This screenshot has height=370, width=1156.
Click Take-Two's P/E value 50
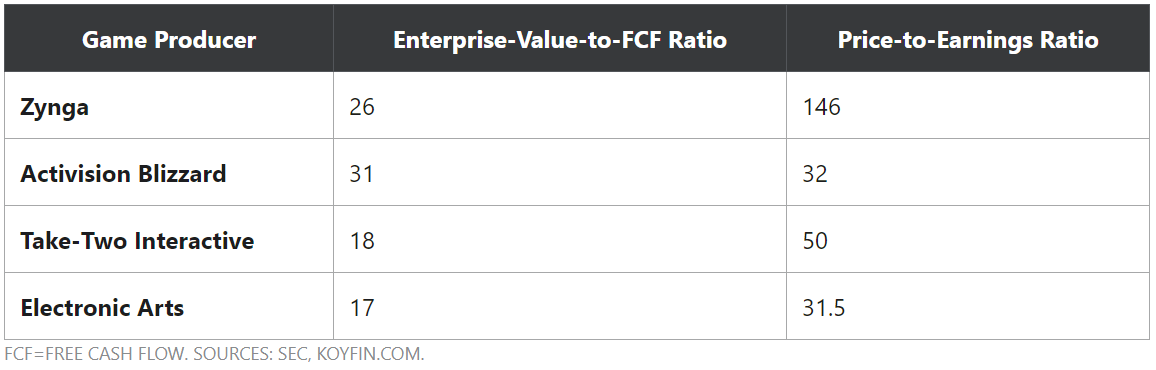815,241
